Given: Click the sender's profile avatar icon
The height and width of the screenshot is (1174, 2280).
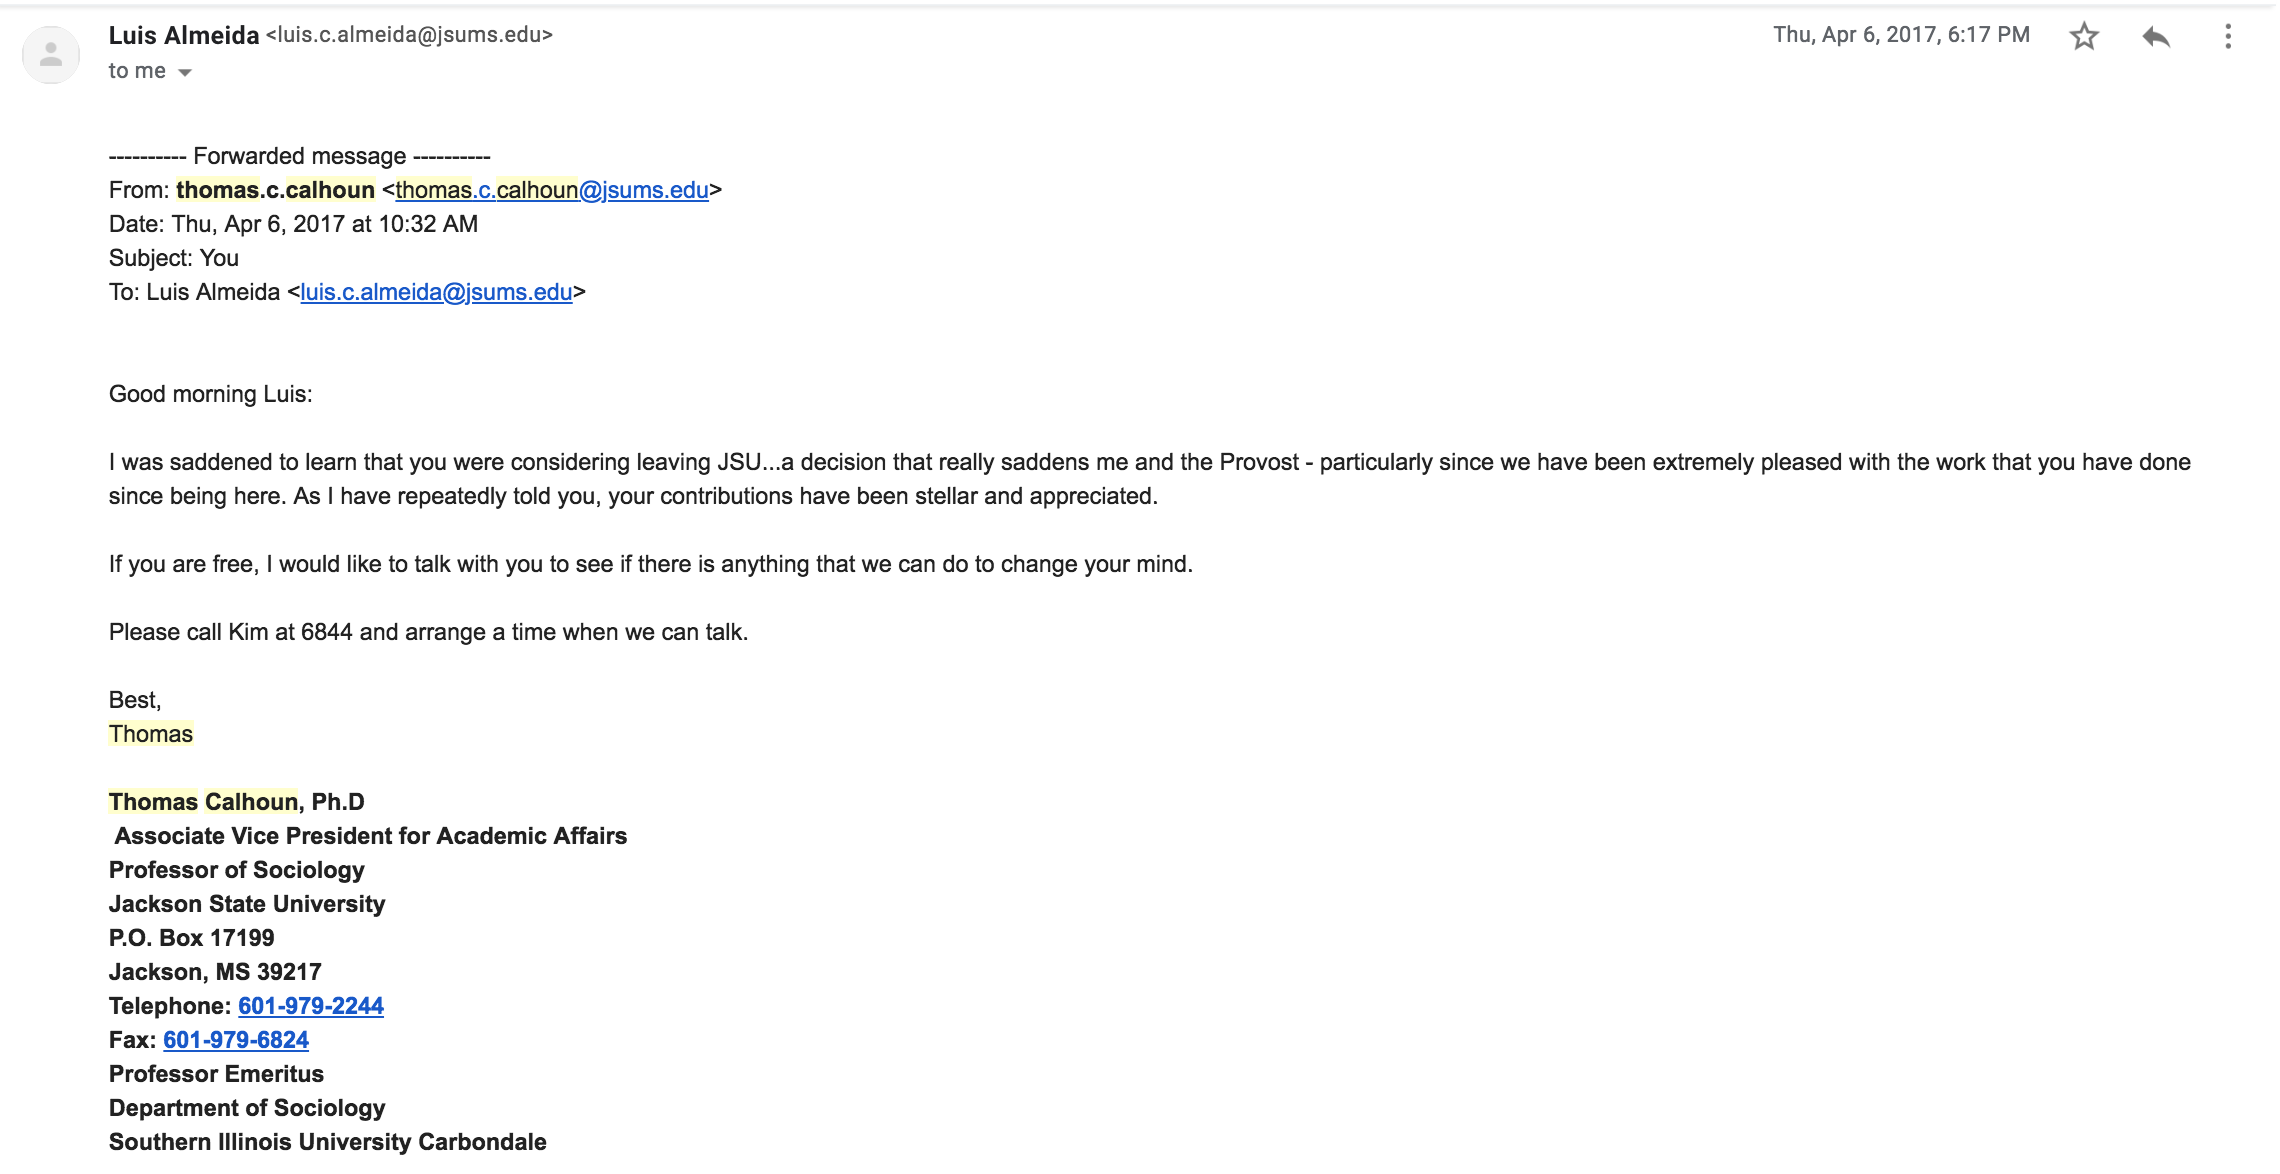Looking at the screenshot, I should pos(51,54).
